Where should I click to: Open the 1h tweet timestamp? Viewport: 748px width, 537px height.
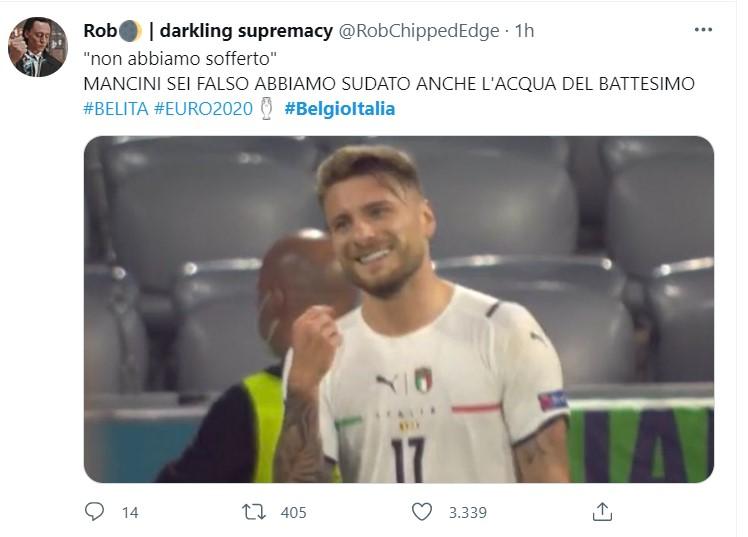click(x=524, y=31)
